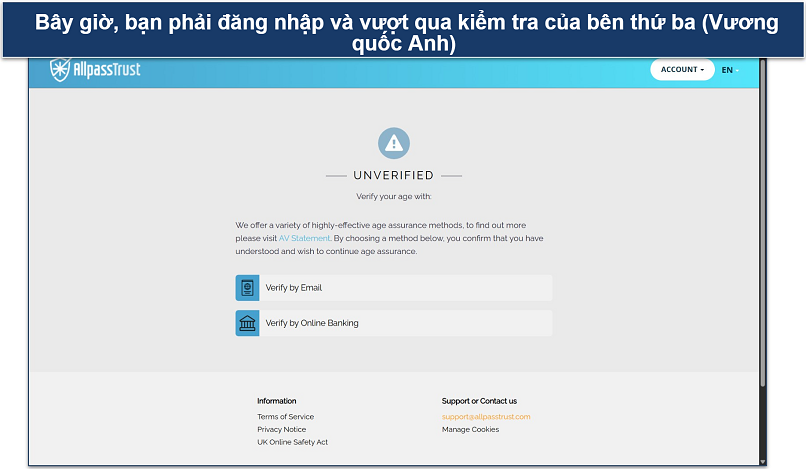The height and width of the screenshot is (469, 806).
Task: Click the email verification ID icon
Action: 247,288
